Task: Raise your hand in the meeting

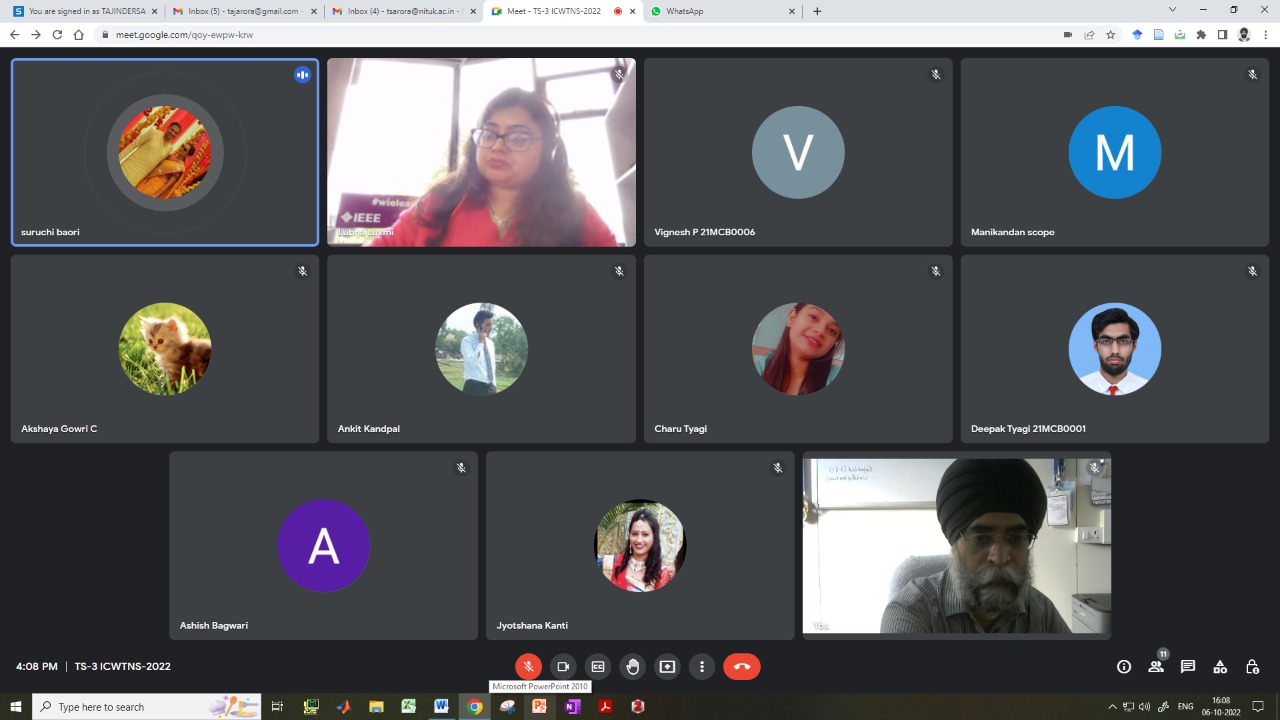Action: (x=632, y=667)
